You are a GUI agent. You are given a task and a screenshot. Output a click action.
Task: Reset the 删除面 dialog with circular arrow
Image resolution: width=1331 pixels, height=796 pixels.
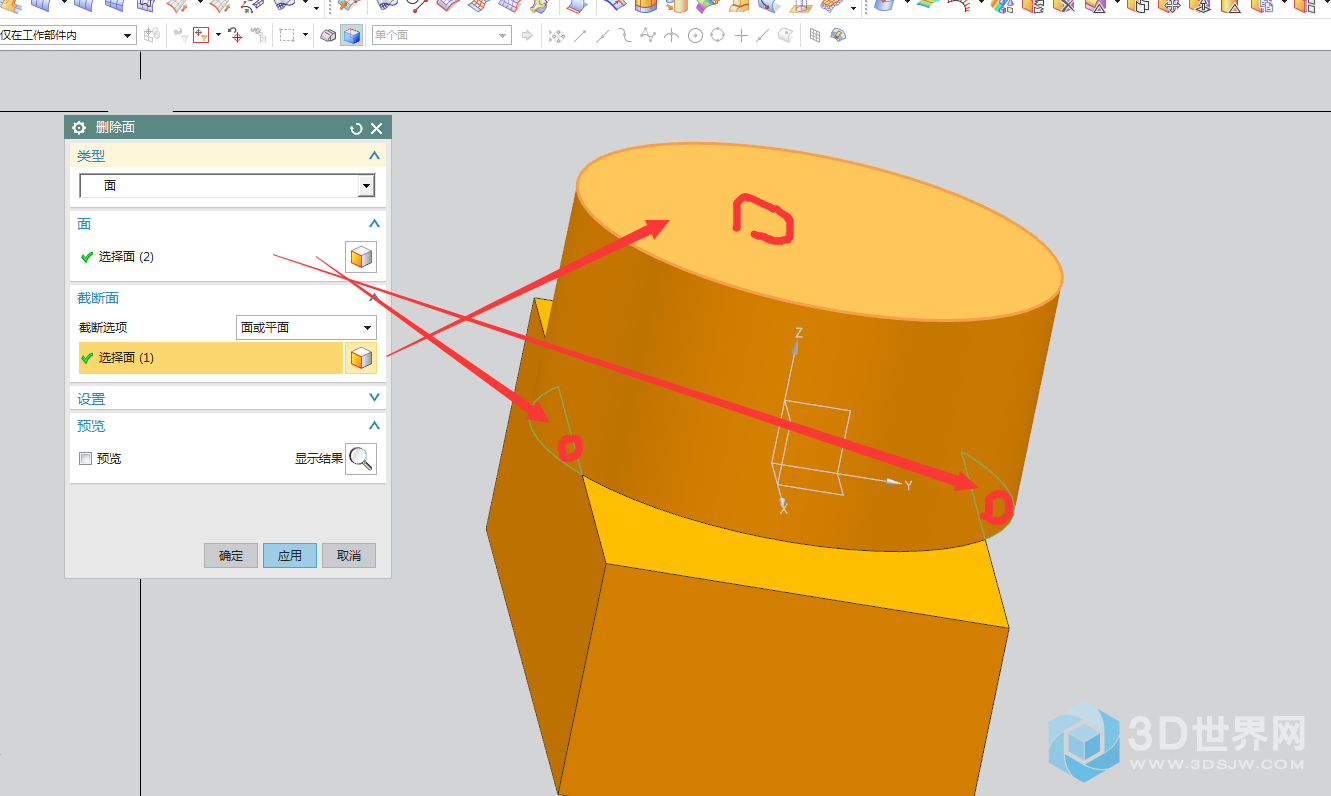coord(357,128)
